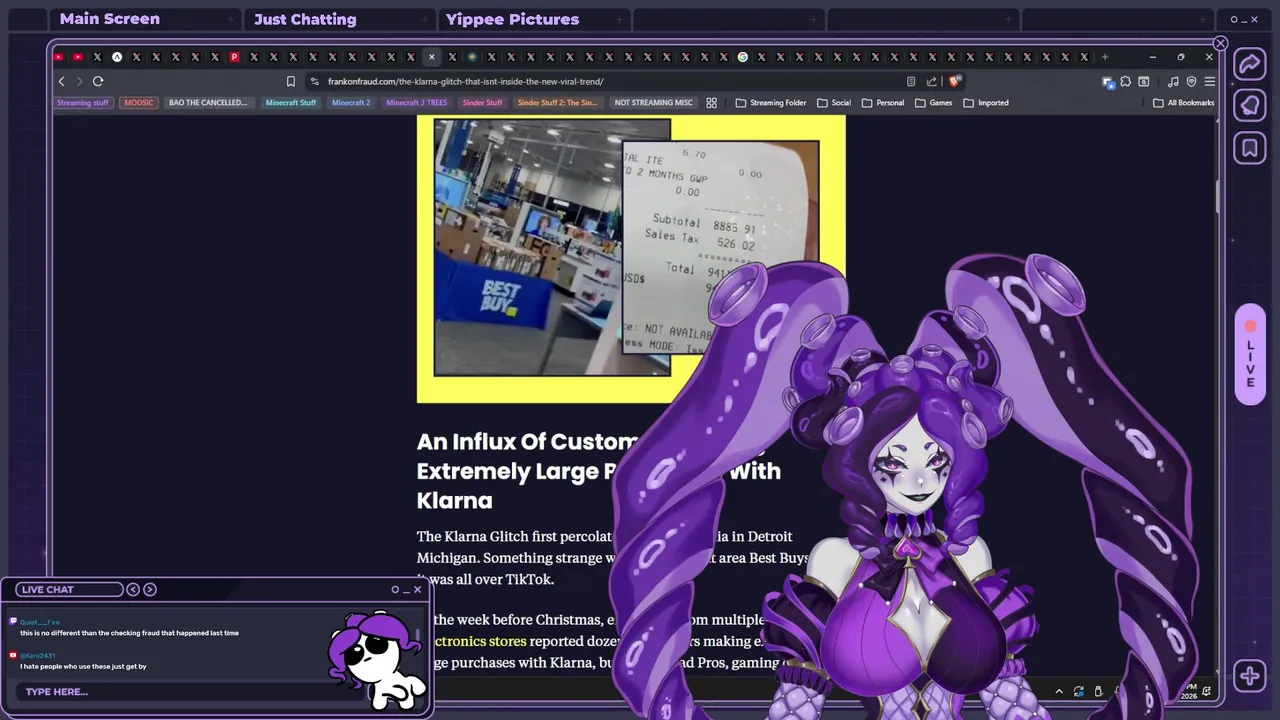
Task: Show hidden system tray icons chevron
Action: (x=1059, y=691)
